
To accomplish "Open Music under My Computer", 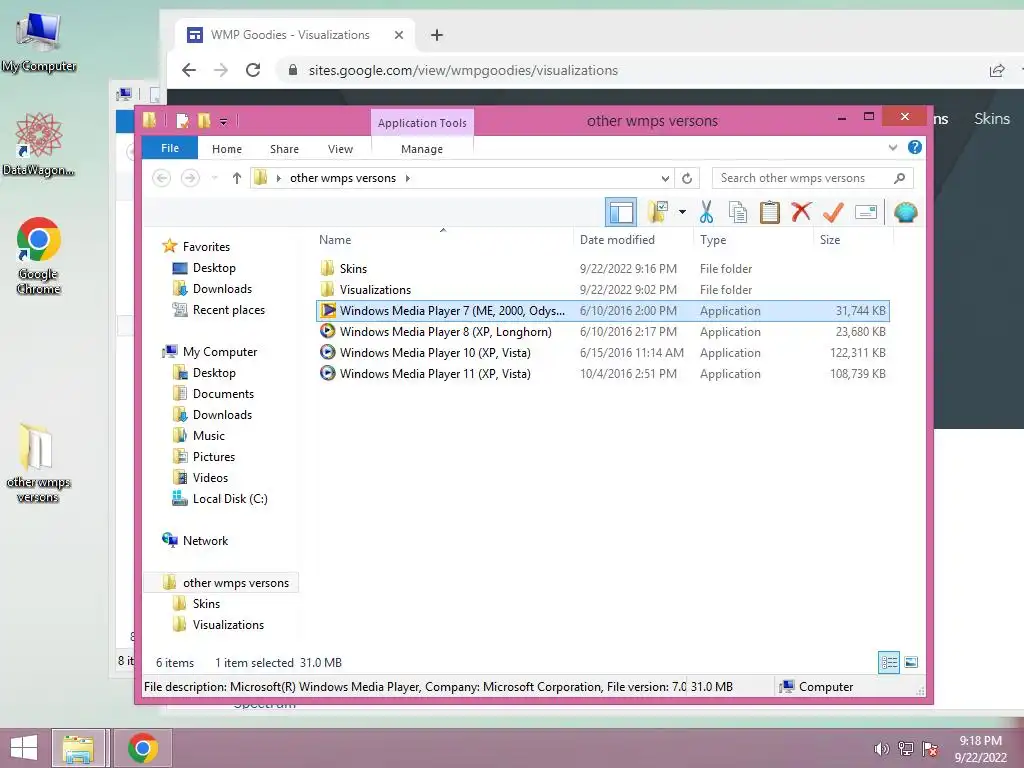I will click(x=208, y=436).
